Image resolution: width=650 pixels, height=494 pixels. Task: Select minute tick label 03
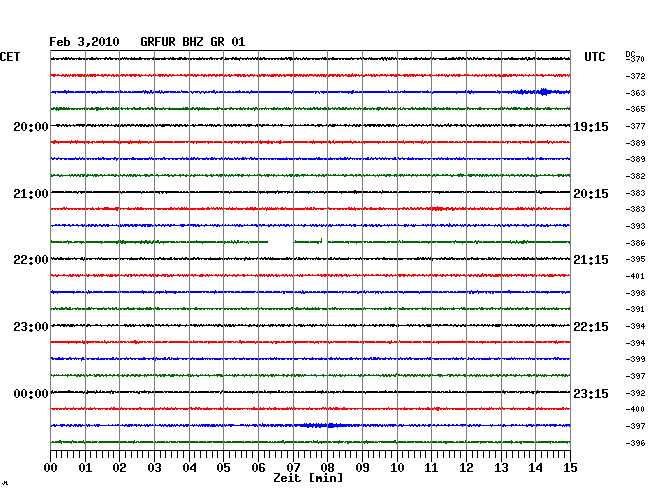click(155, 468)
